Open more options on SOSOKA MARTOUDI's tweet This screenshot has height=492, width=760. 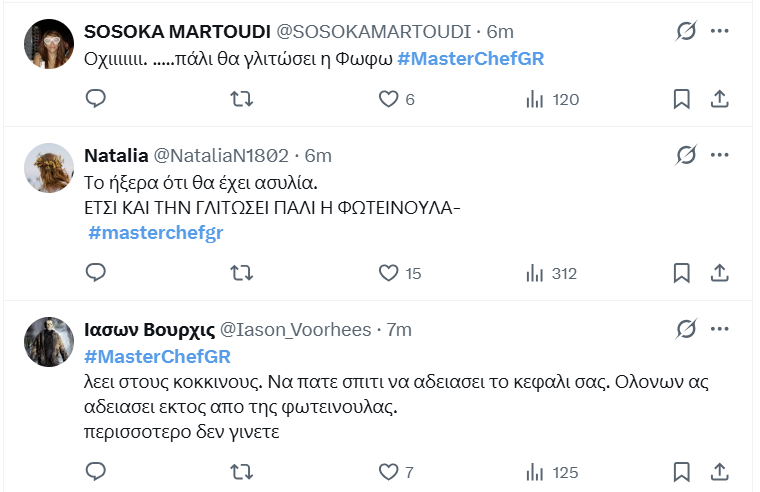(x=719, y=32)
